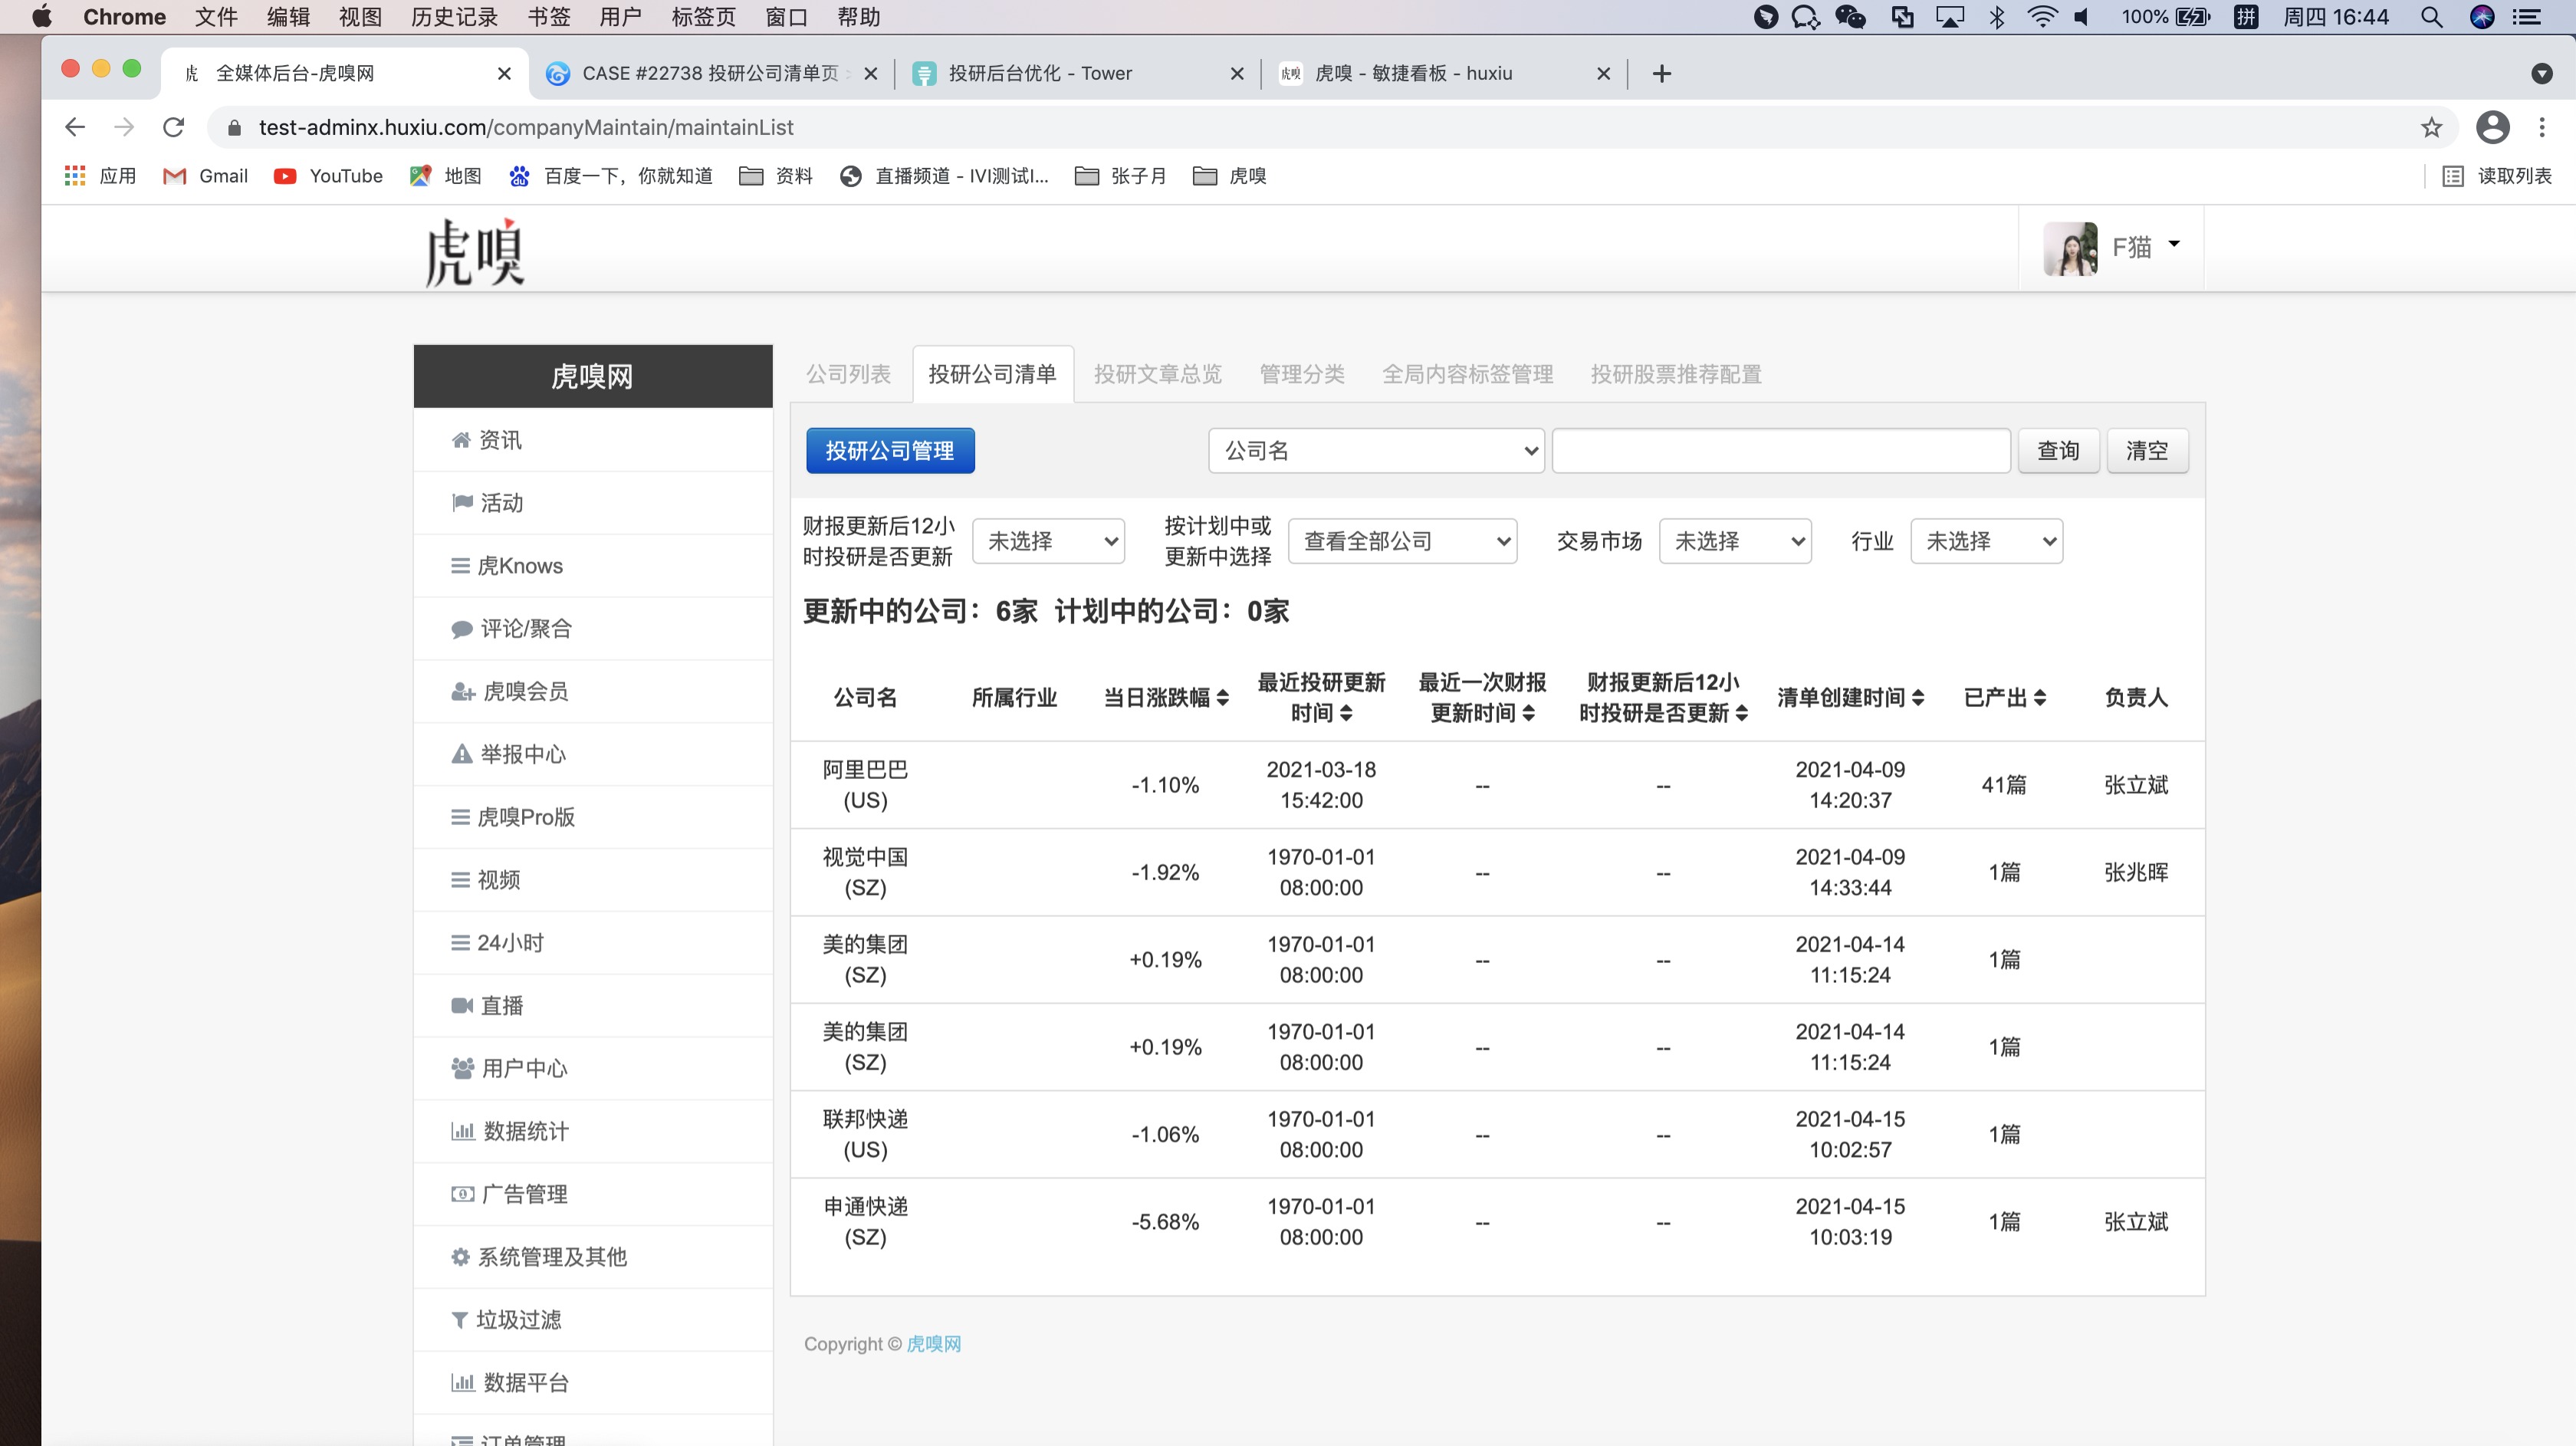
Task: Switch to the 投研文章总览 tab
Action: tap(1157, 374)
